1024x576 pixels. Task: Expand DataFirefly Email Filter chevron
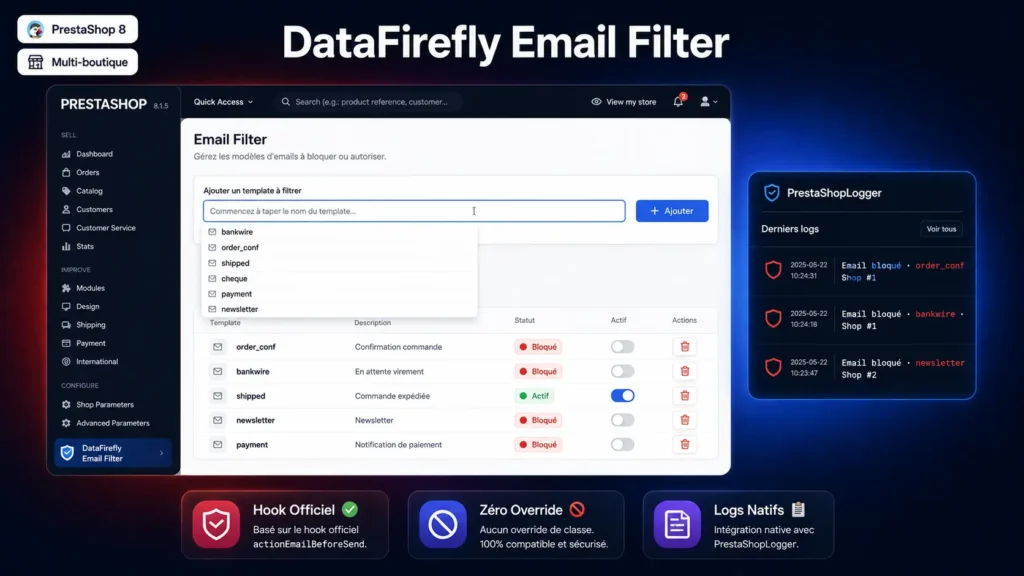click(x=161, y=453)
